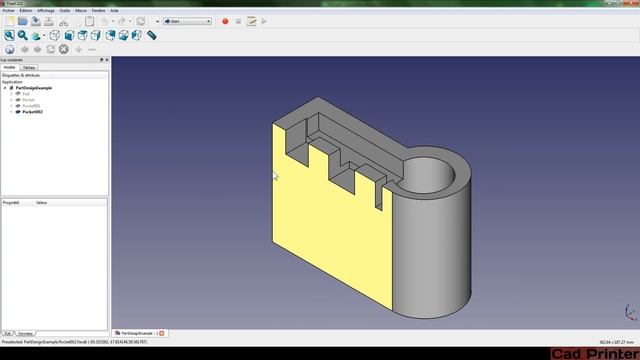Screen dimensions: 640x360
Task: Switch to the axonometric view cube
Action: [54, 36]
